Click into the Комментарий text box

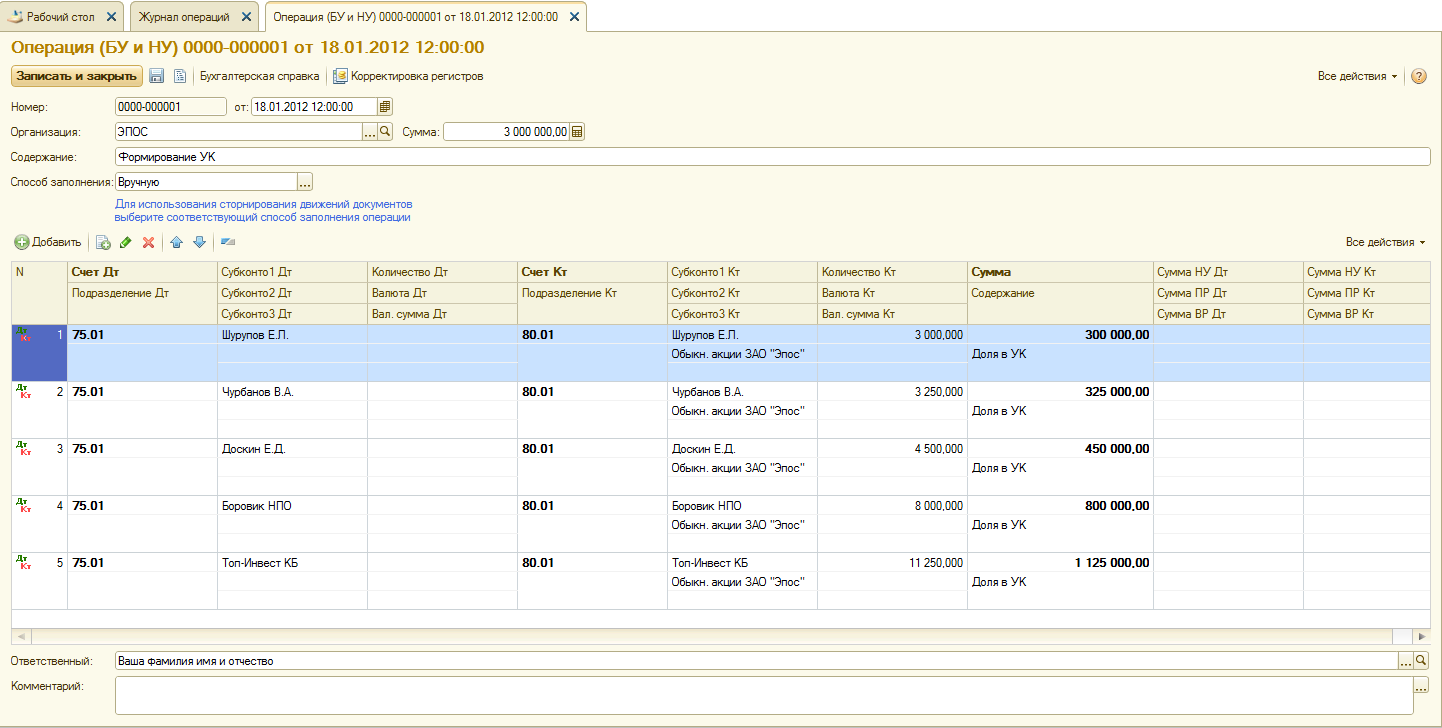[x=764, y=695]
